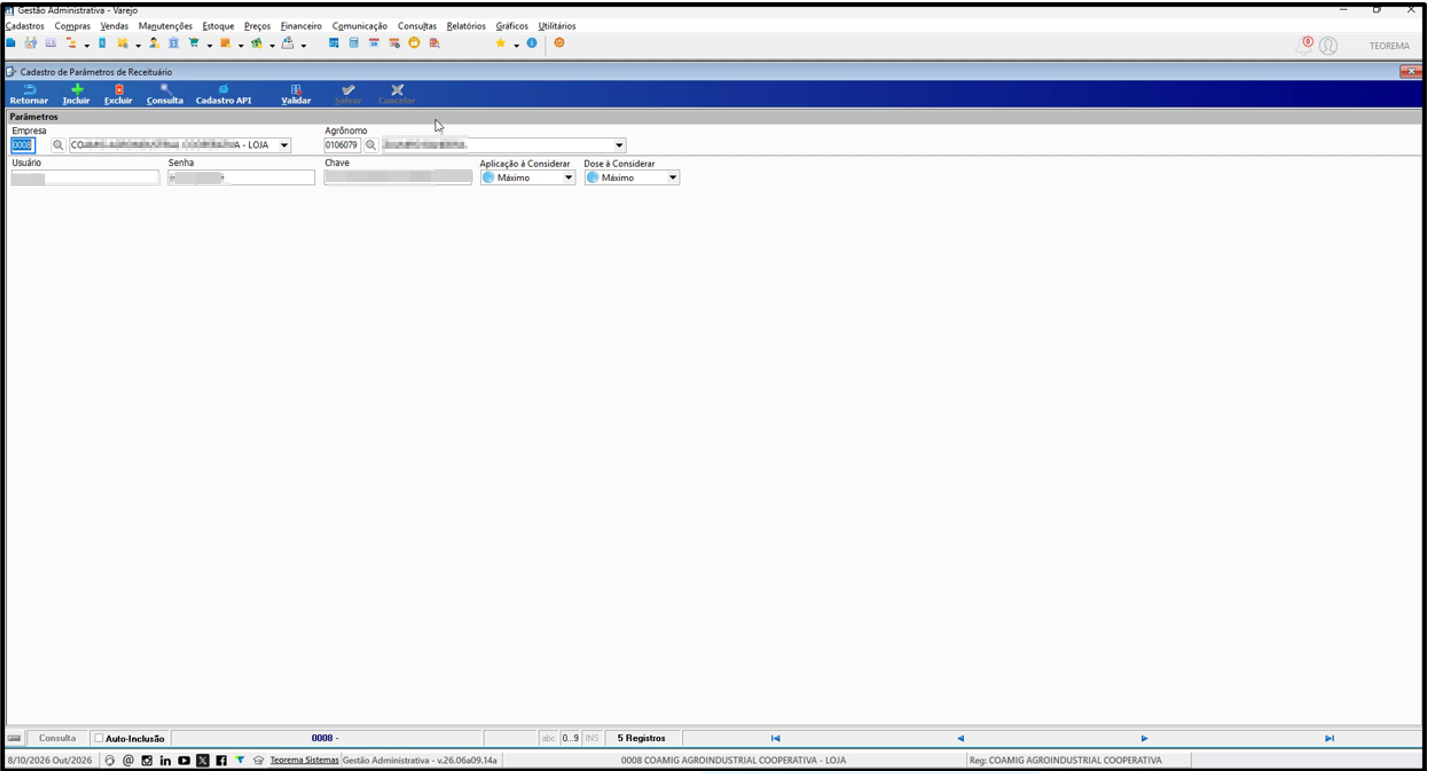The width and height of the screenshot is (1429, 774).
Task: Expand the Agrônomo dropdown
Action: click(x=619, y=146)
